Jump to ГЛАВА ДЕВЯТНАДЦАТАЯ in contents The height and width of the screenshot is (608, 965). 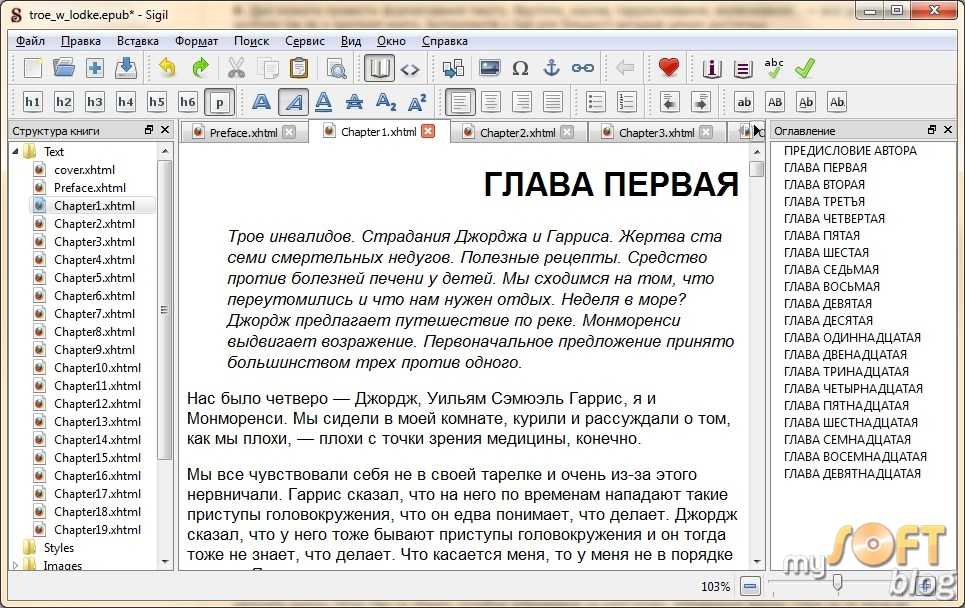tap(852, 474)
